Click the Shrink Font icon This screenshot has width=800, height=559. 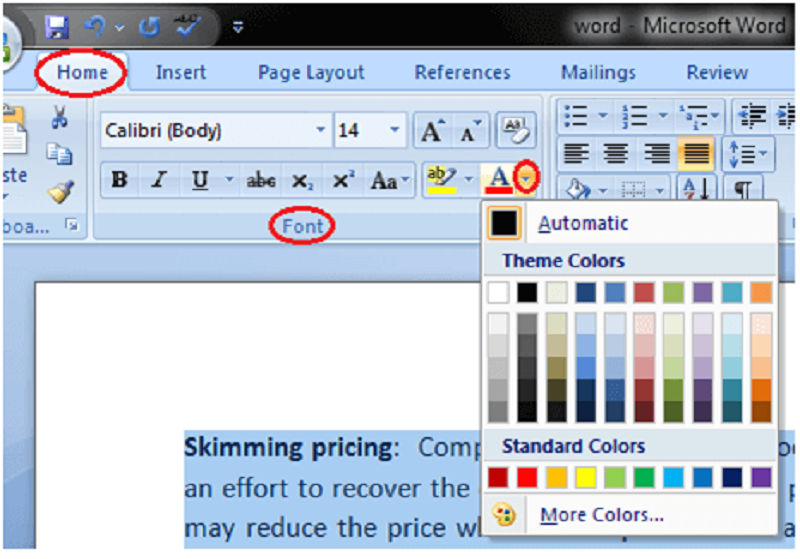pos(468,131)
